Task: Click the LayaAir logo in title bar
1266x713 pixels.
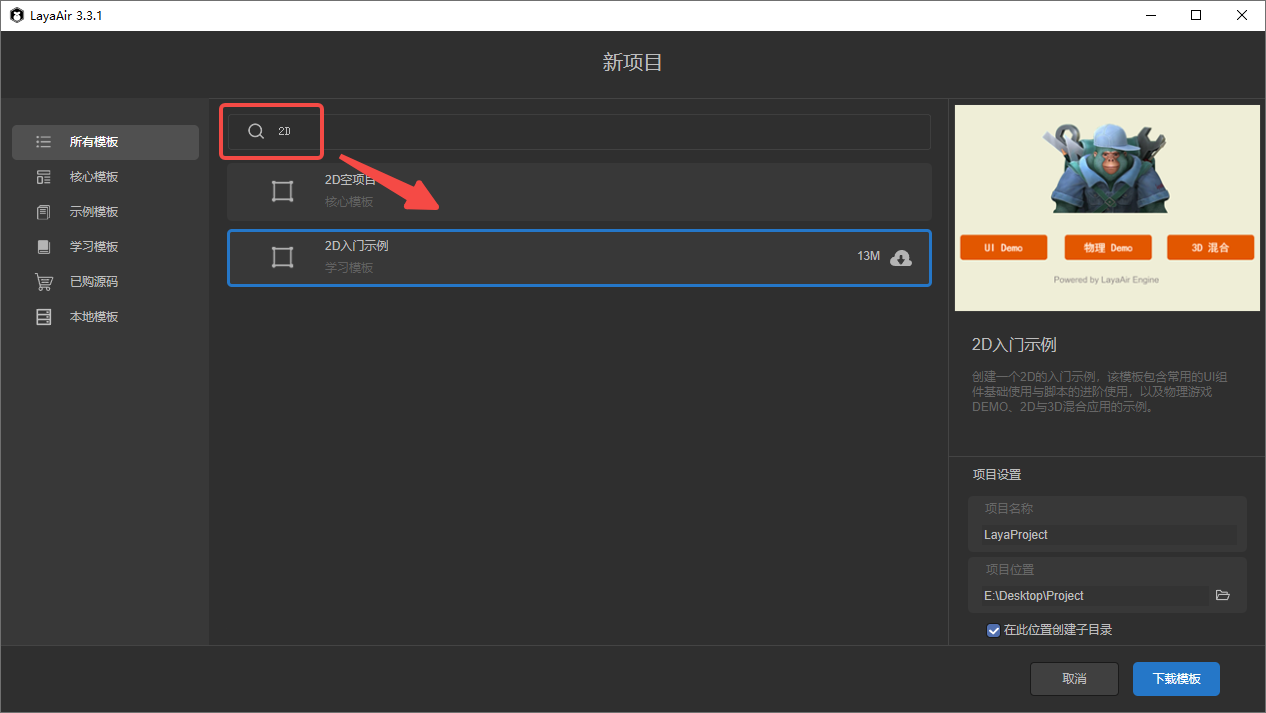Action: (x=16, y=15)
